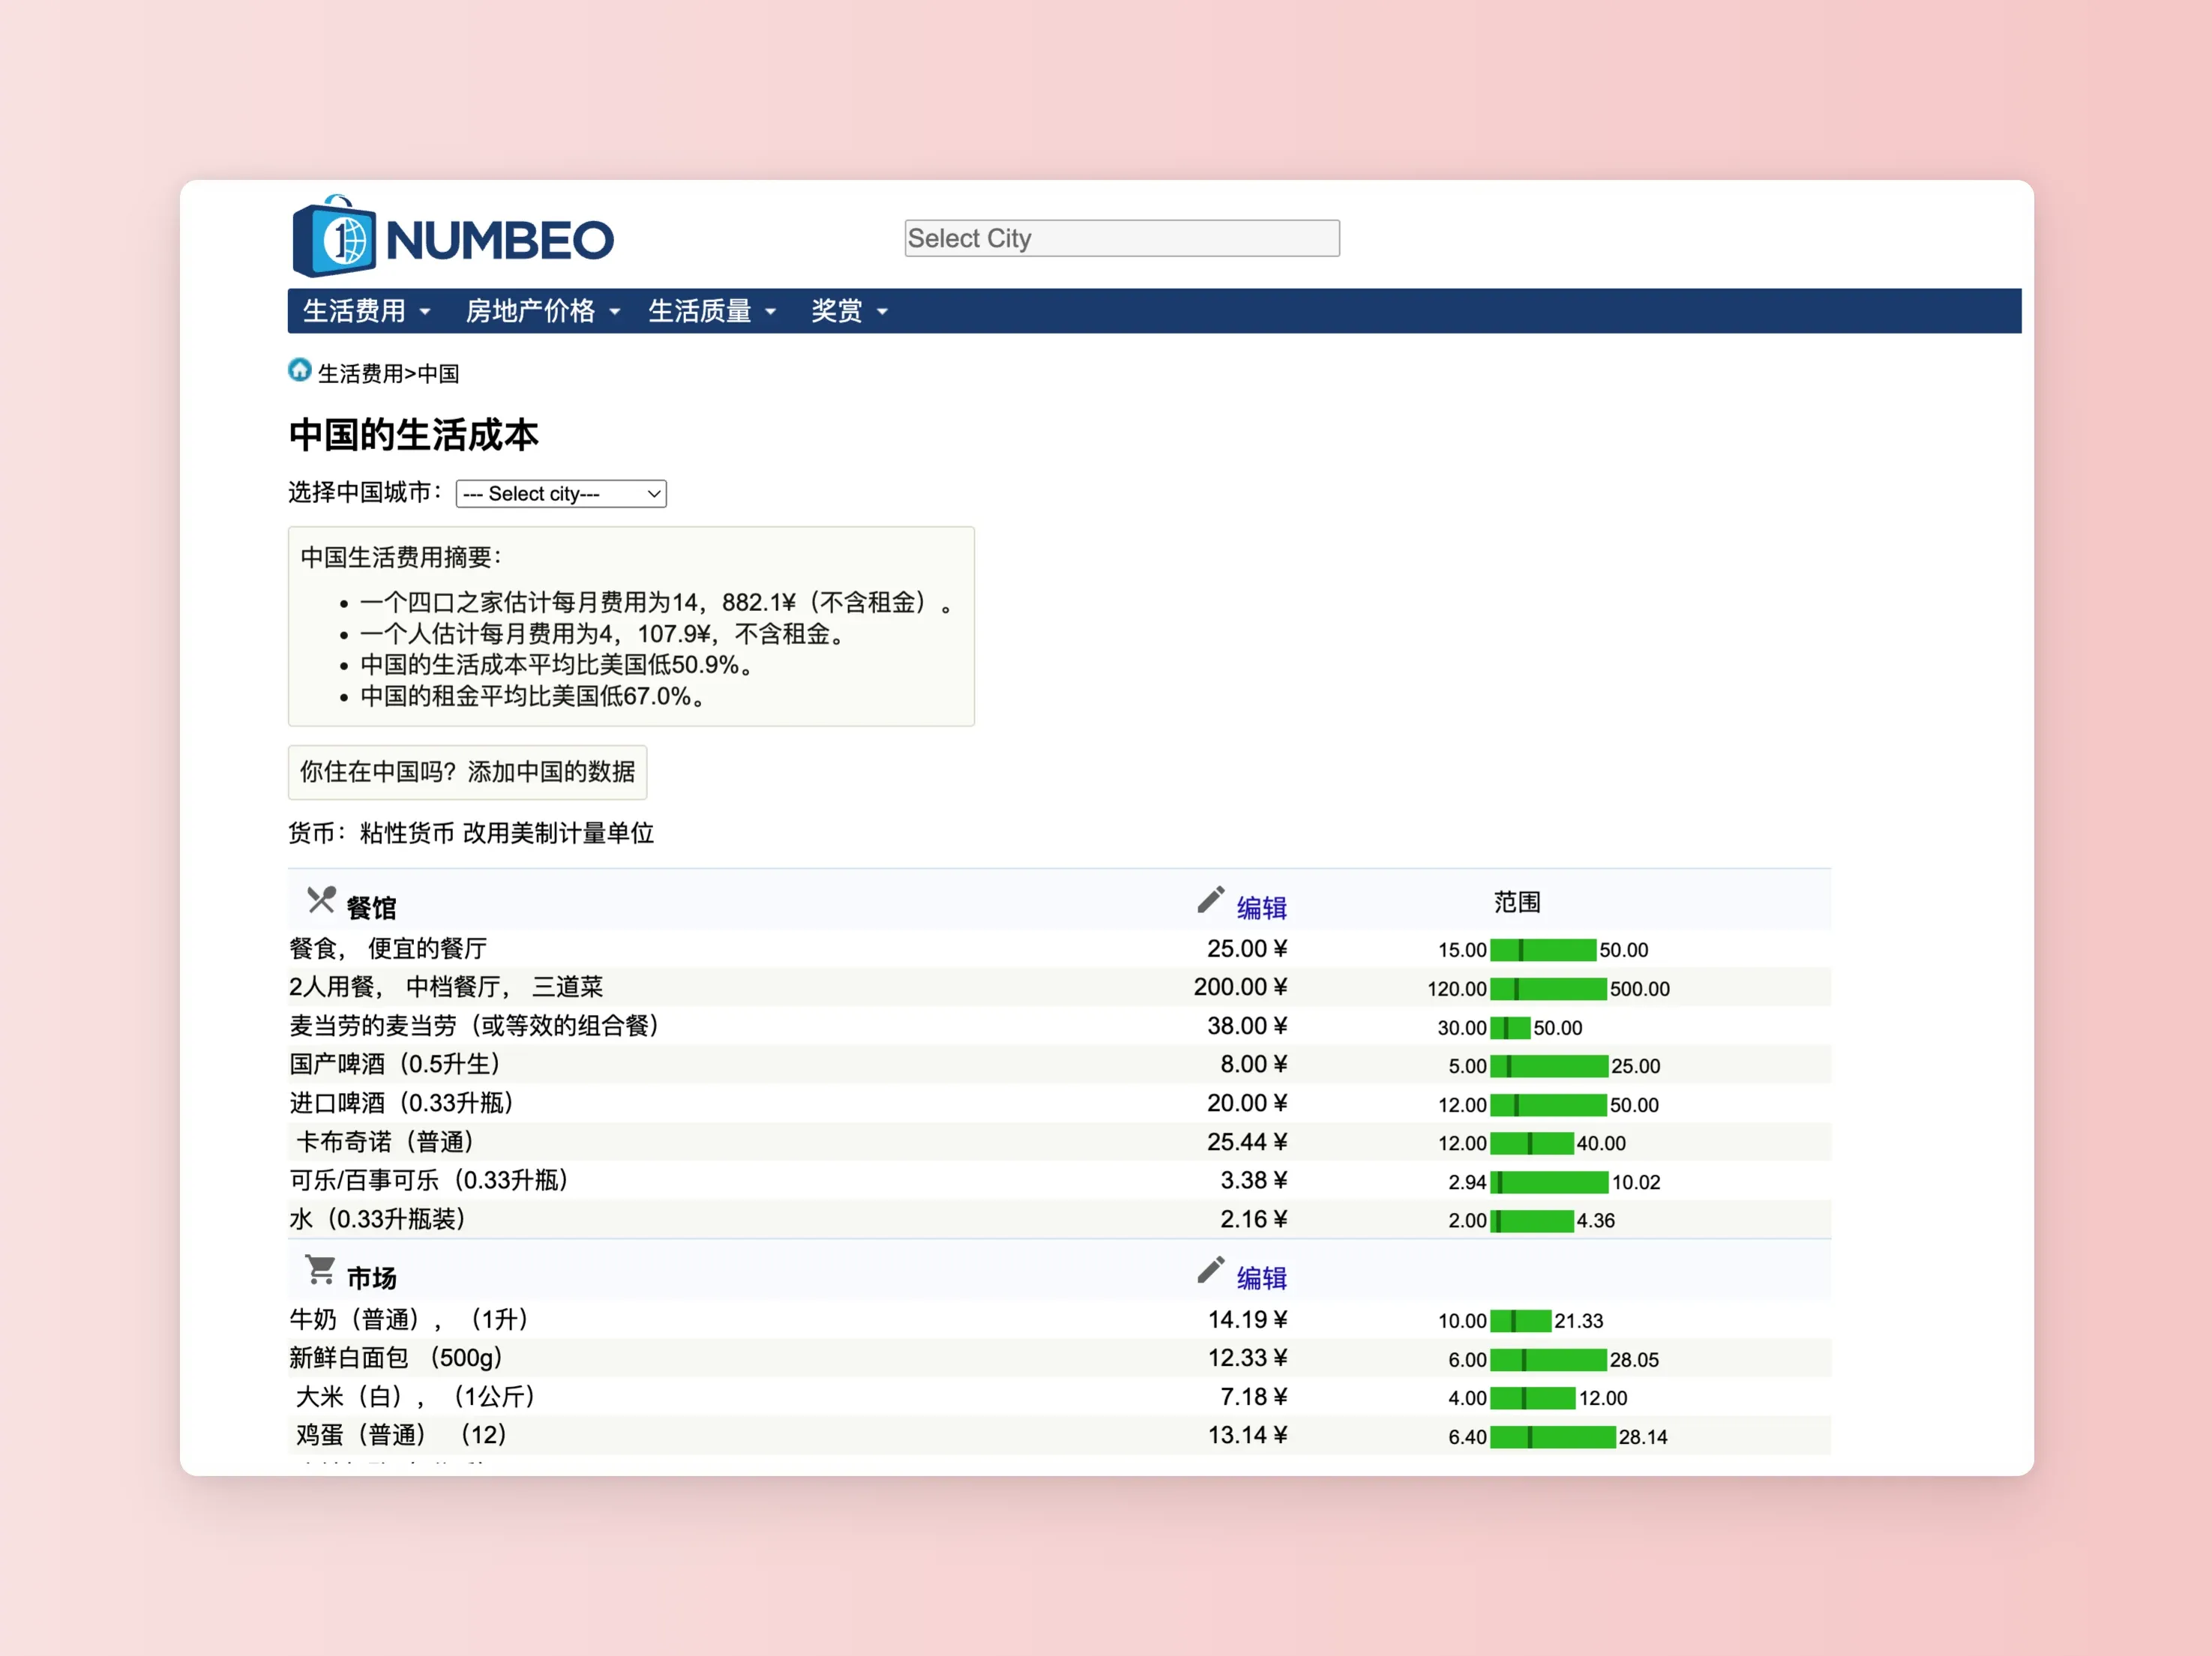The height and width of the screenshot is (1656, 2212).
Task: Click the home icon in breadcrumb
Action: pyautogui.click(x=299, y=371)
